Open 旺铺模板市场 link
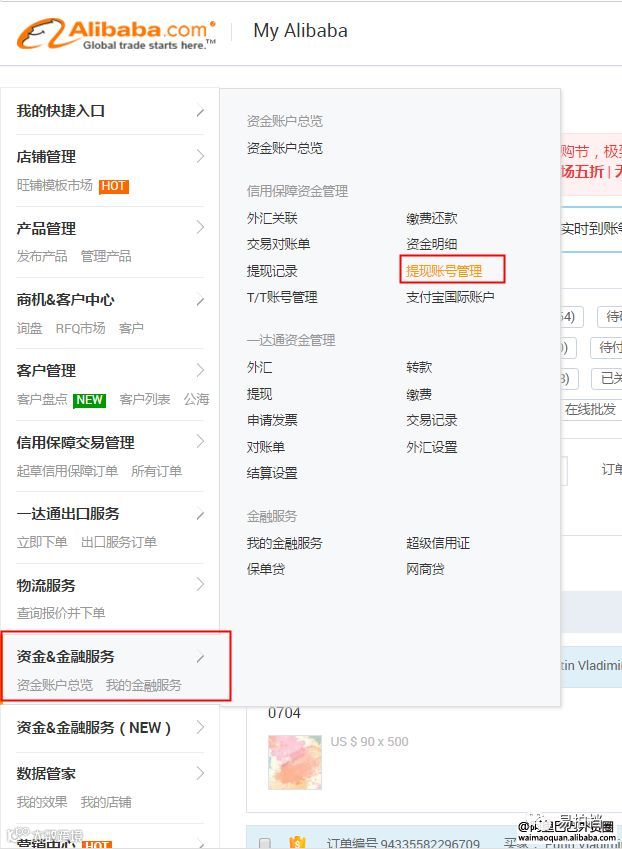The image size is (622, 849). coord(55,185)
